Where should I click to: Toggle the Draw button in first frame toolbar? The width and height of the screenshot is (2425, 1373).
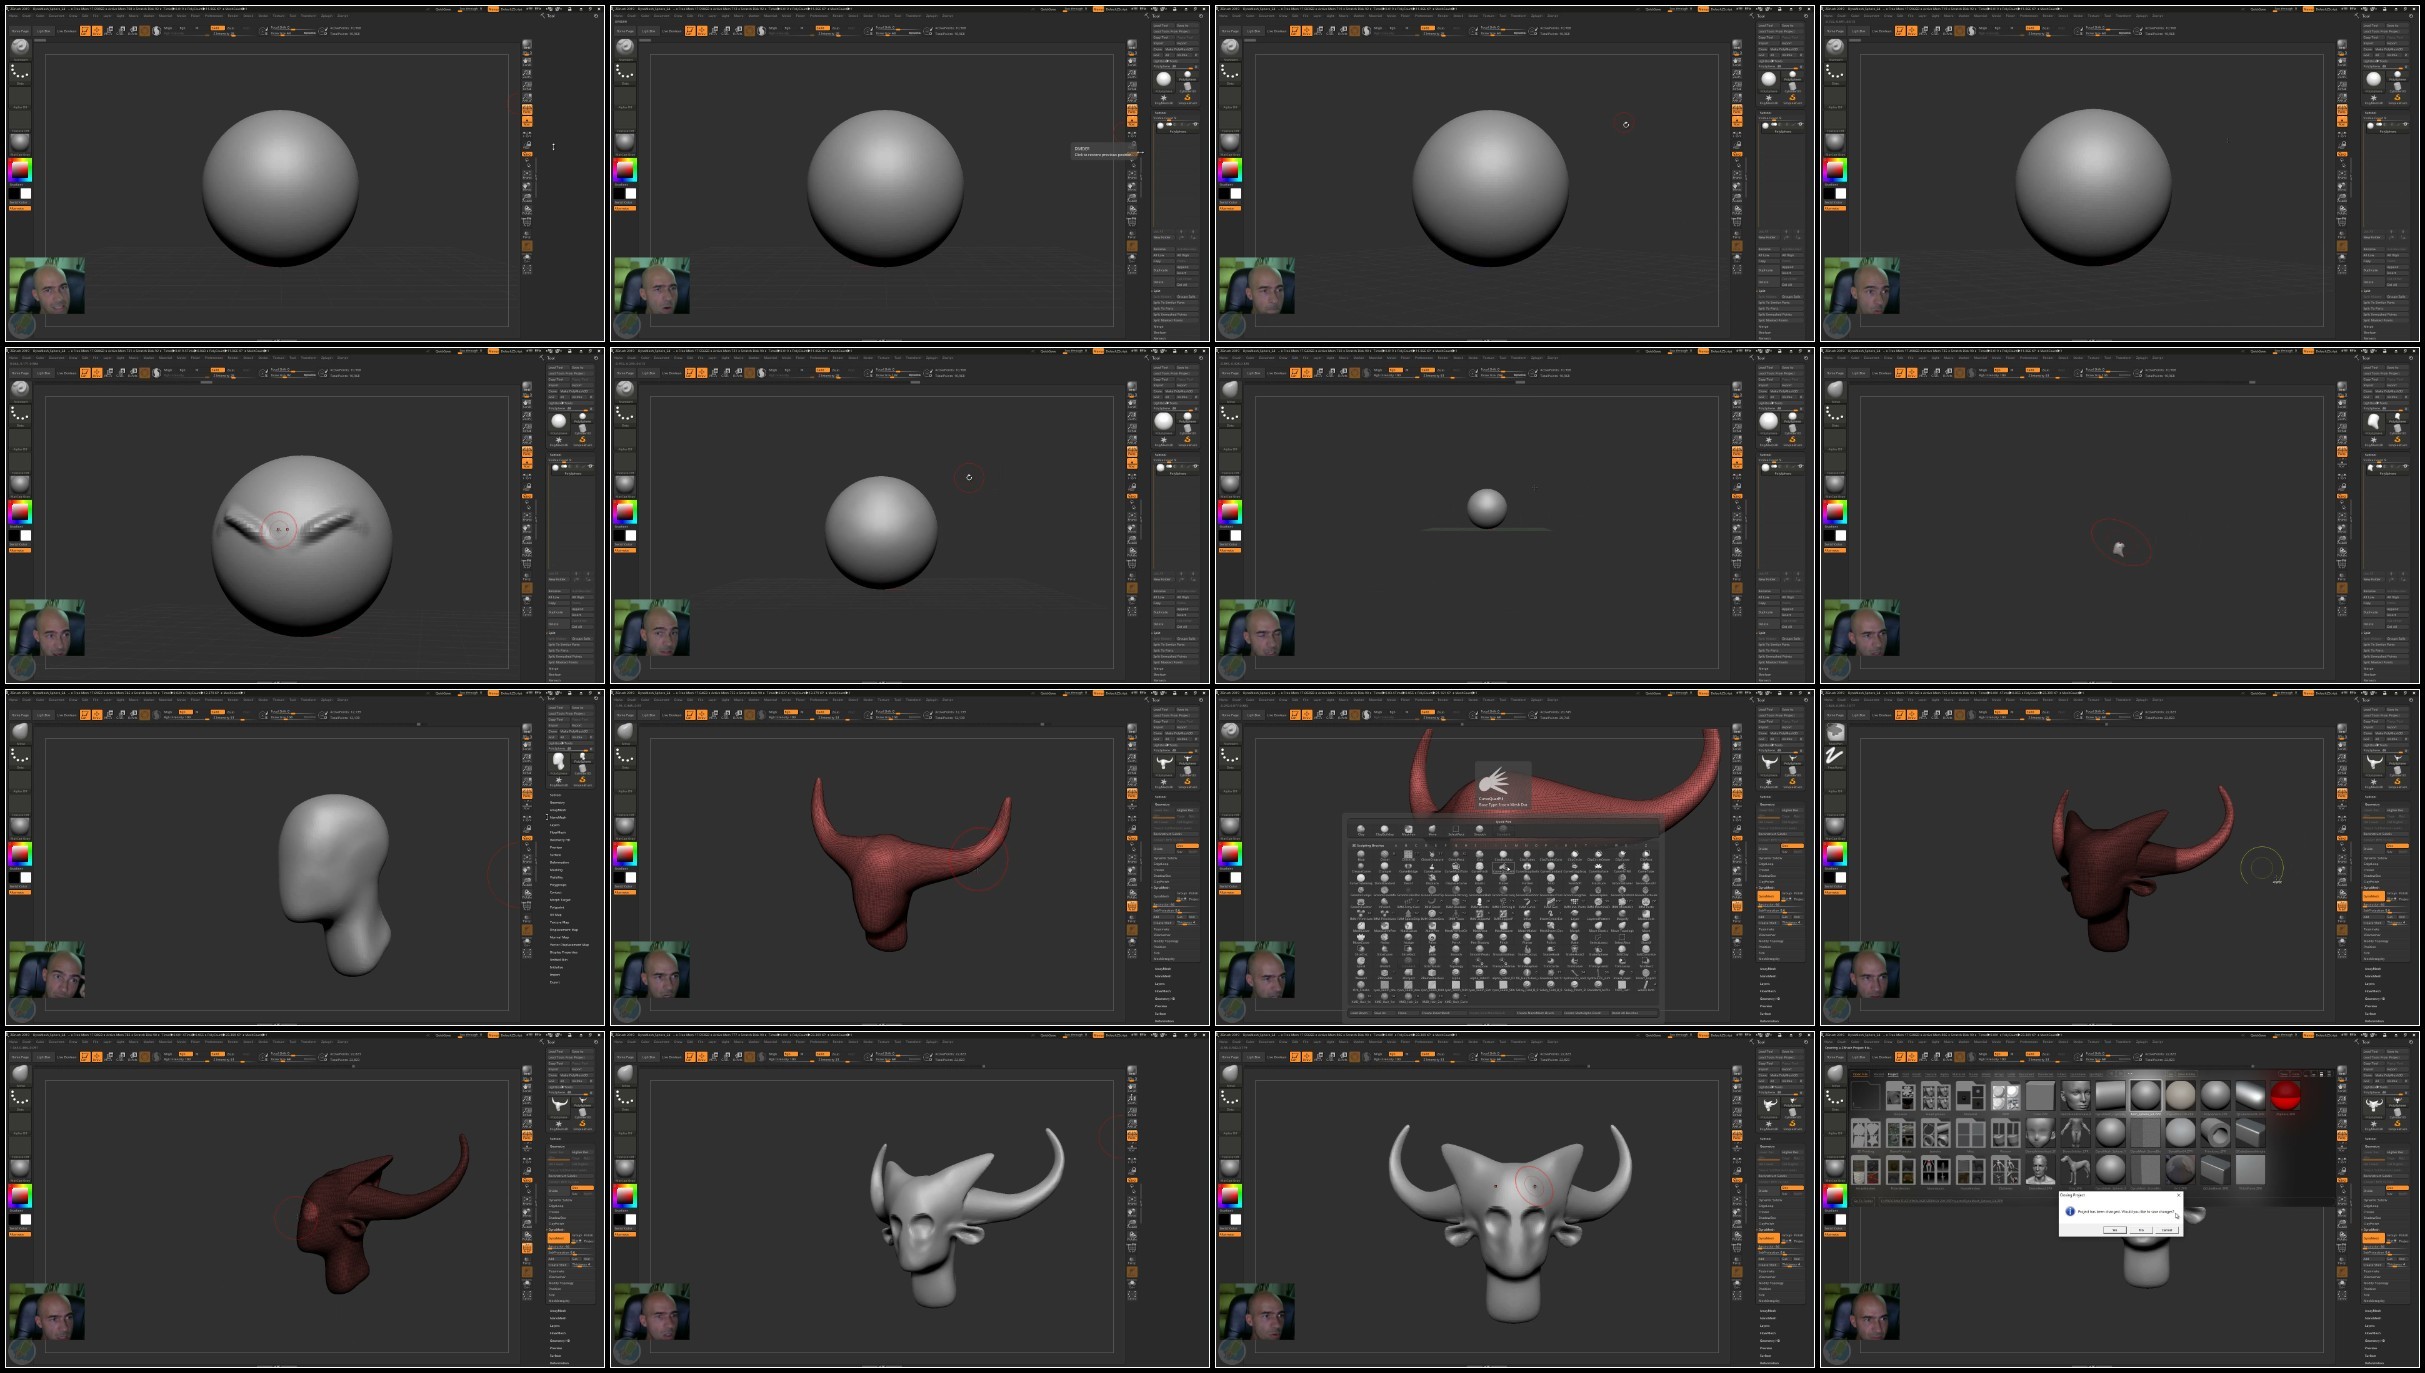tap(97, 31)
